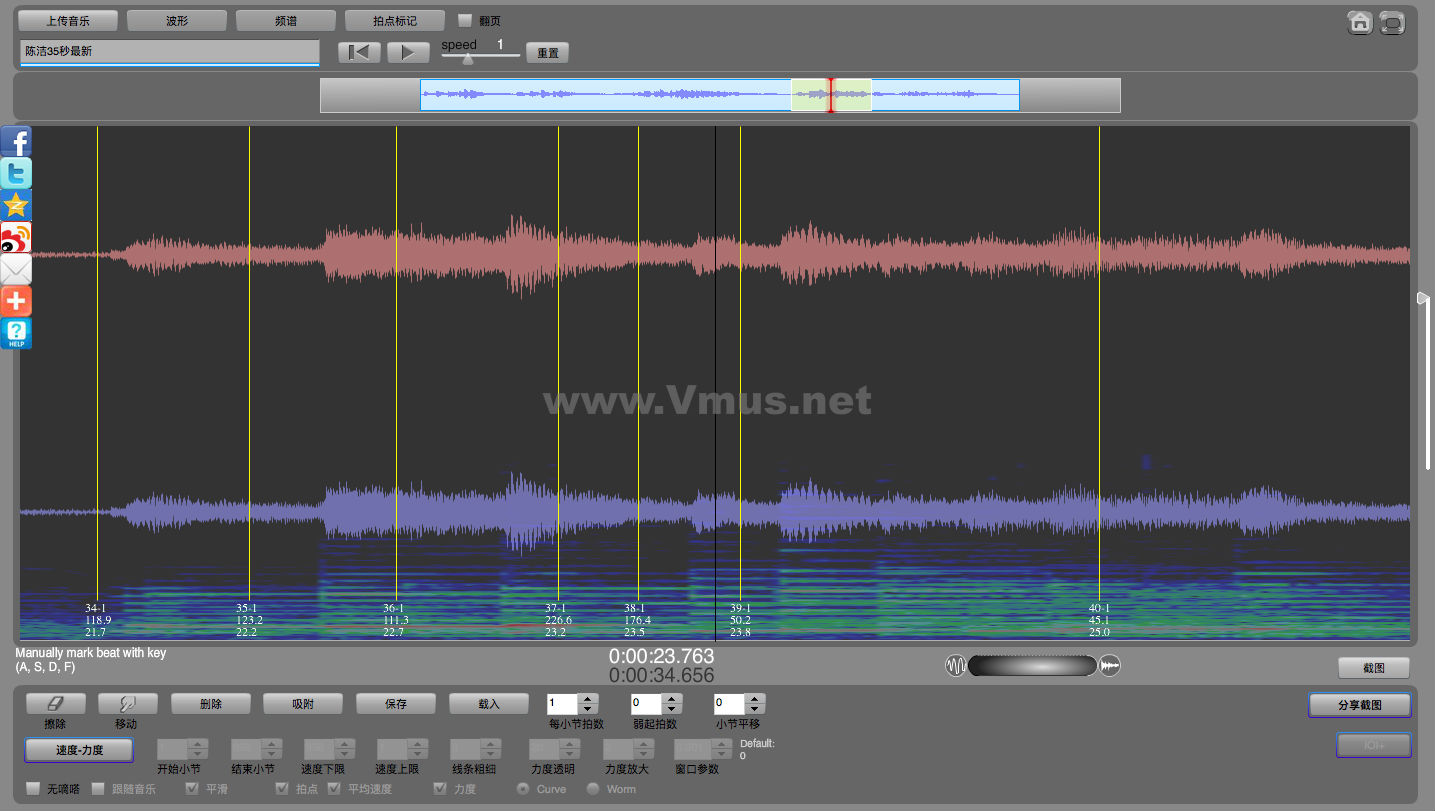
Task: Select the eraser (擦除) tool
Action: tap(56, 704)
